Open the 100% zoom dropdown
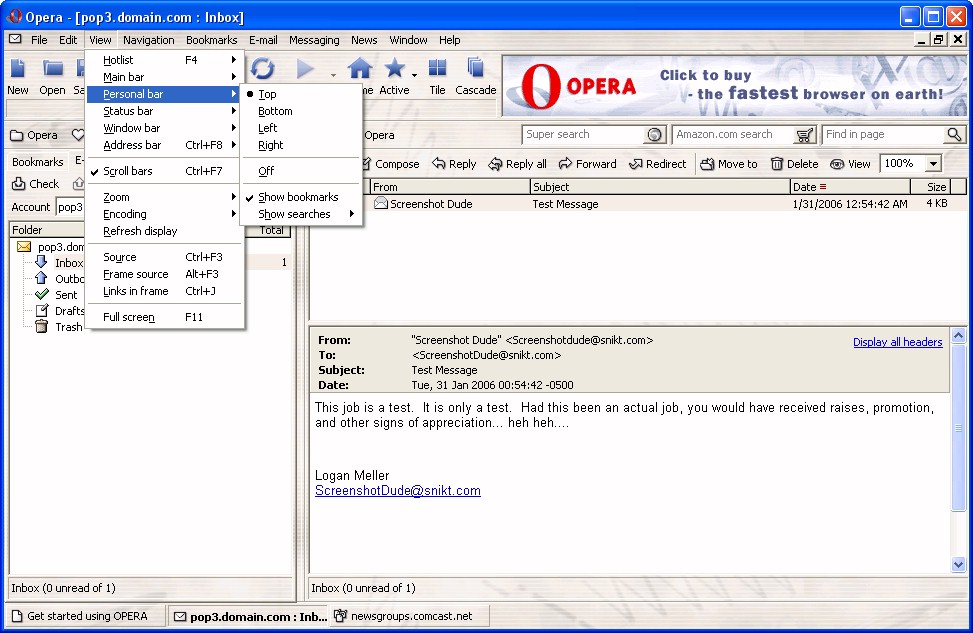This screenshot has height=633, width=973. pyautogui.click(x=933, y=164)
